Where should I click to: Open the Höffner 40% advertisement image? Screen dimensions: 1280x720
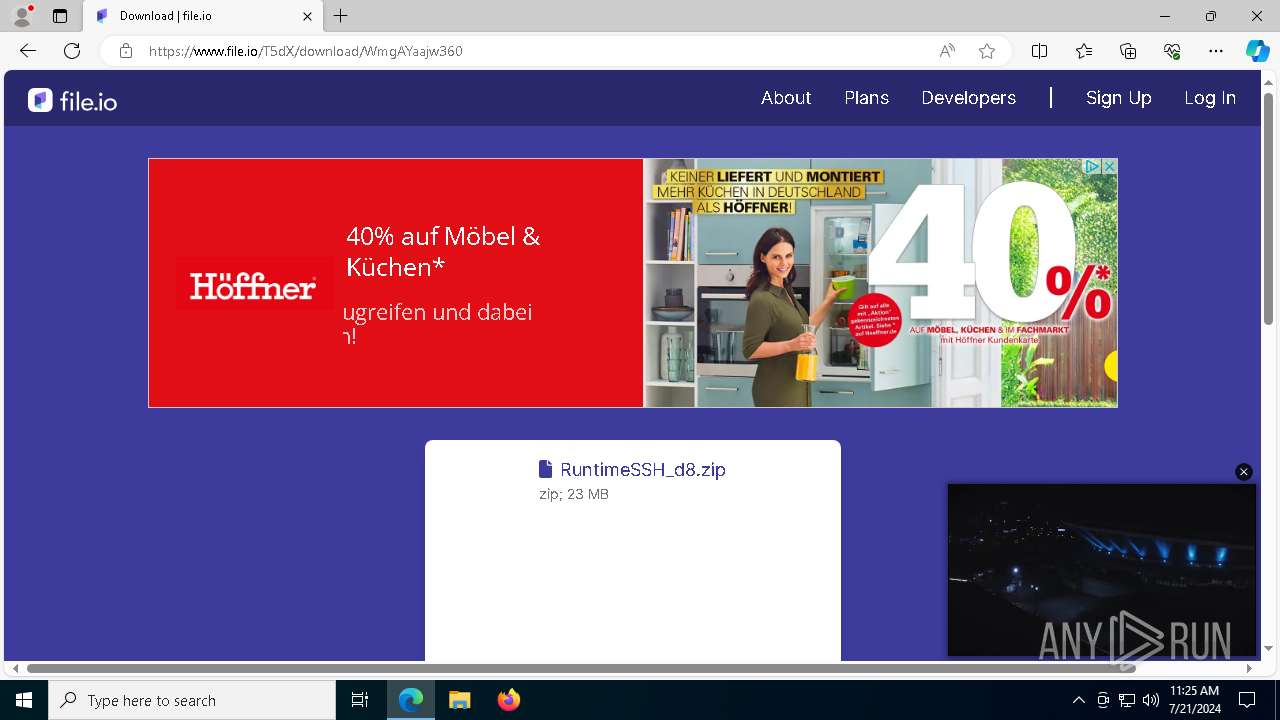pos(880,283)
